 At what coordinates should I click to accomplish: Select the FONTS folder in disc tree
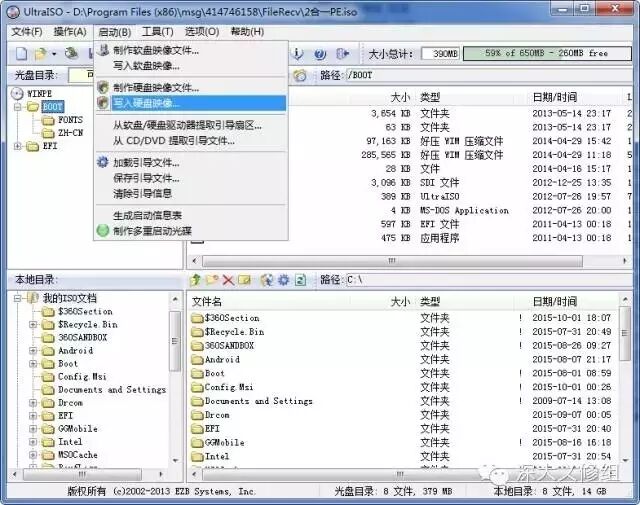pos(70,120)
